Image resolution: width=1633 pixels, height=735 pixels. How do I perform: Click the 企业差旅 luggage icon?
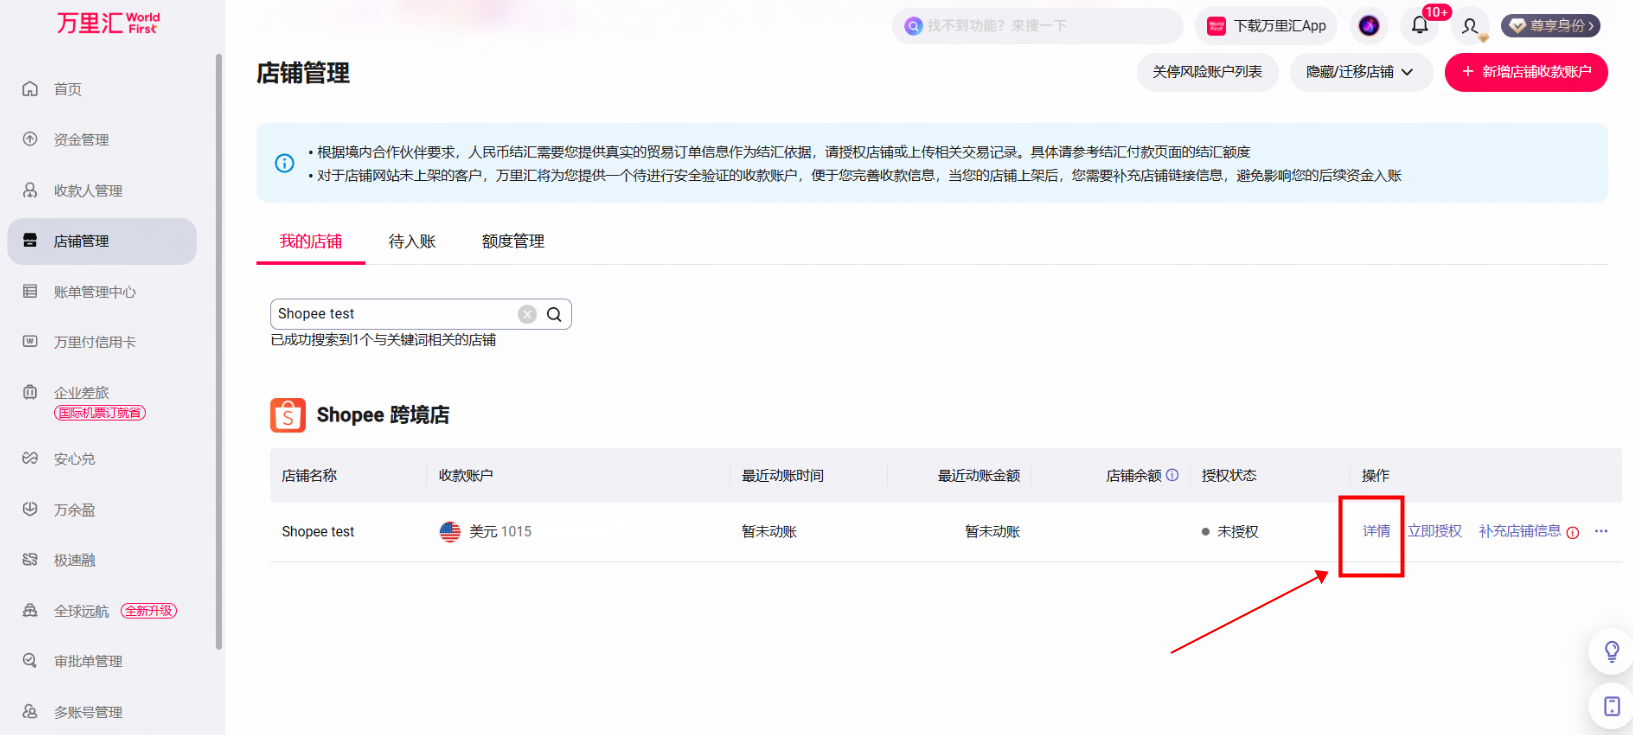pyautogui.click(x=30, y=392)
